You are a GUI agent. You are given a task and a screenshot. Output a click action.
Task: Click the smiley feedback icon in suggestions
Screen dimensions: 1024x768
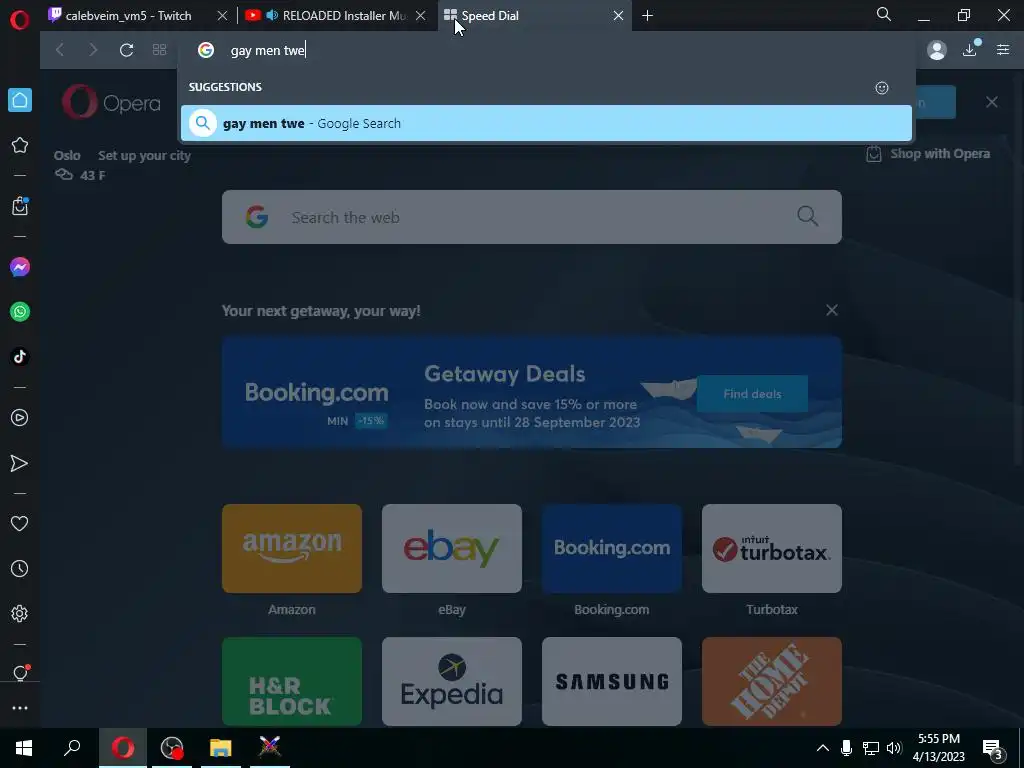[882, 88]
